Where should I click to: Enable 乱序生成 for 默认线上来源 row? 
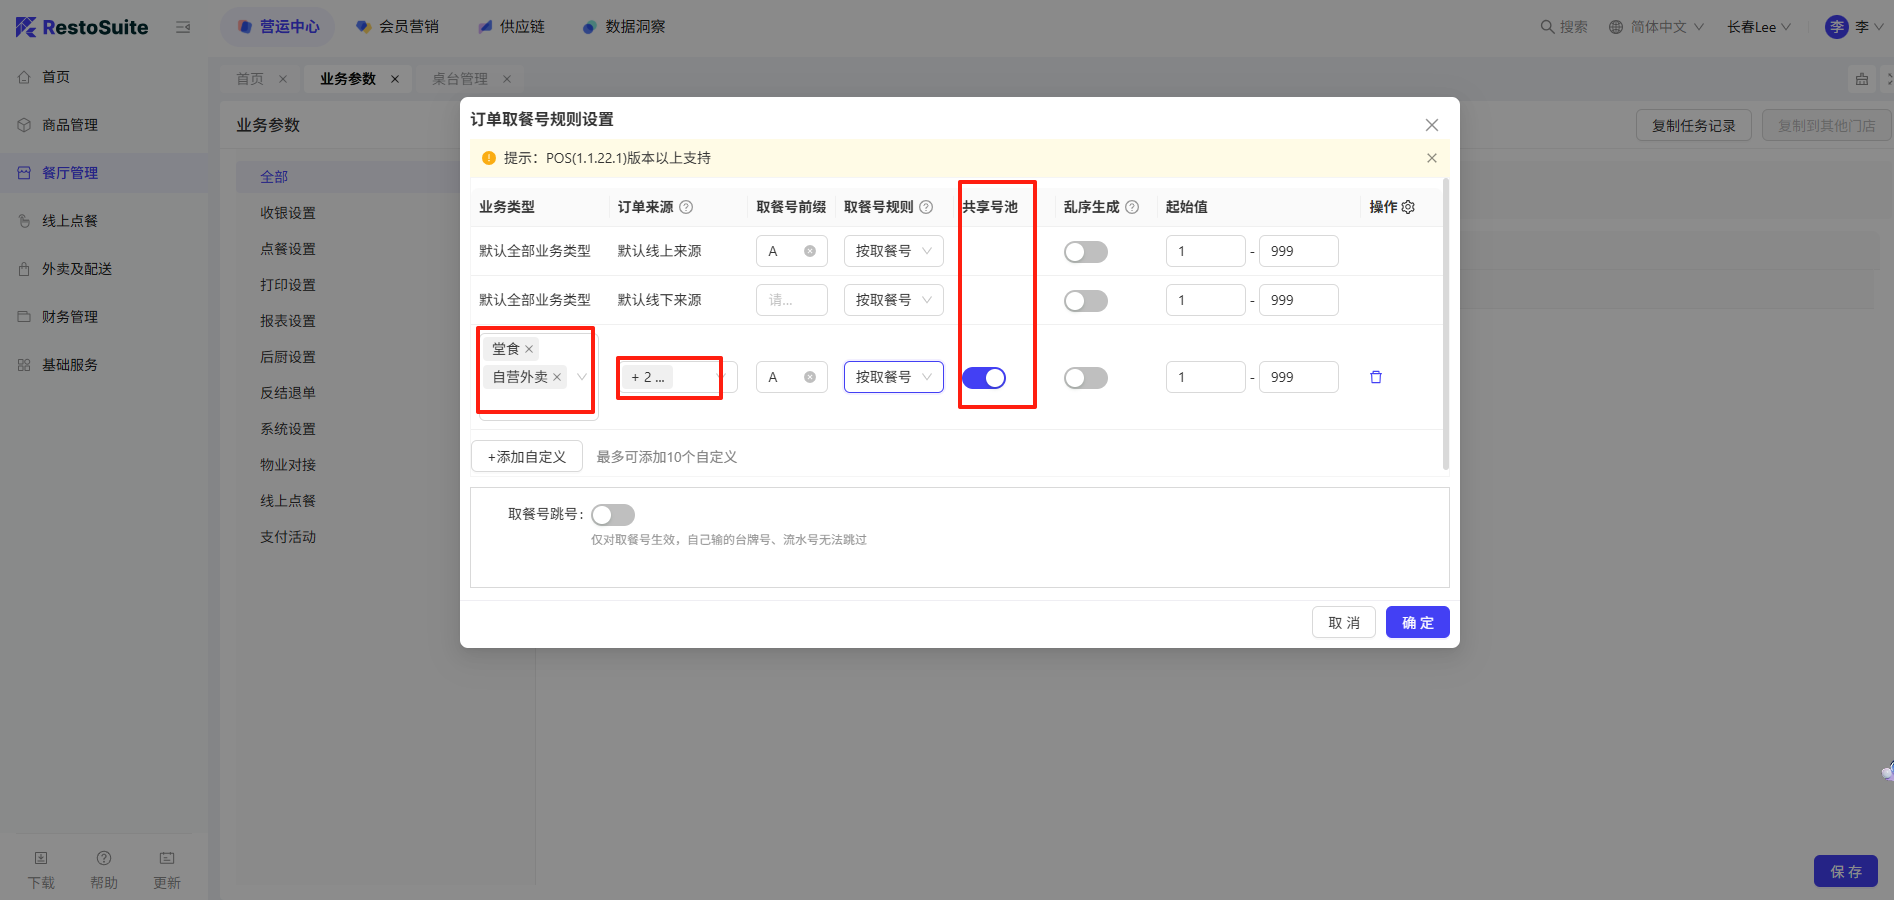pos(1085,252)
